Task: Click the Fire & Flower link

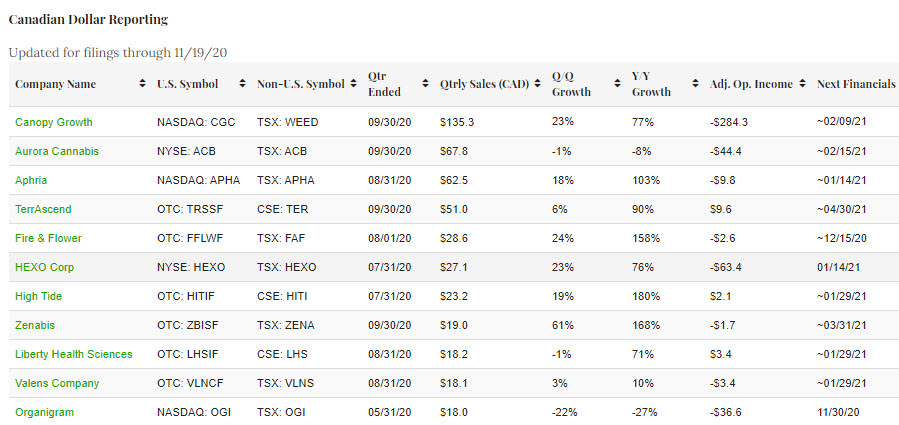Action: tap(48, 238)
